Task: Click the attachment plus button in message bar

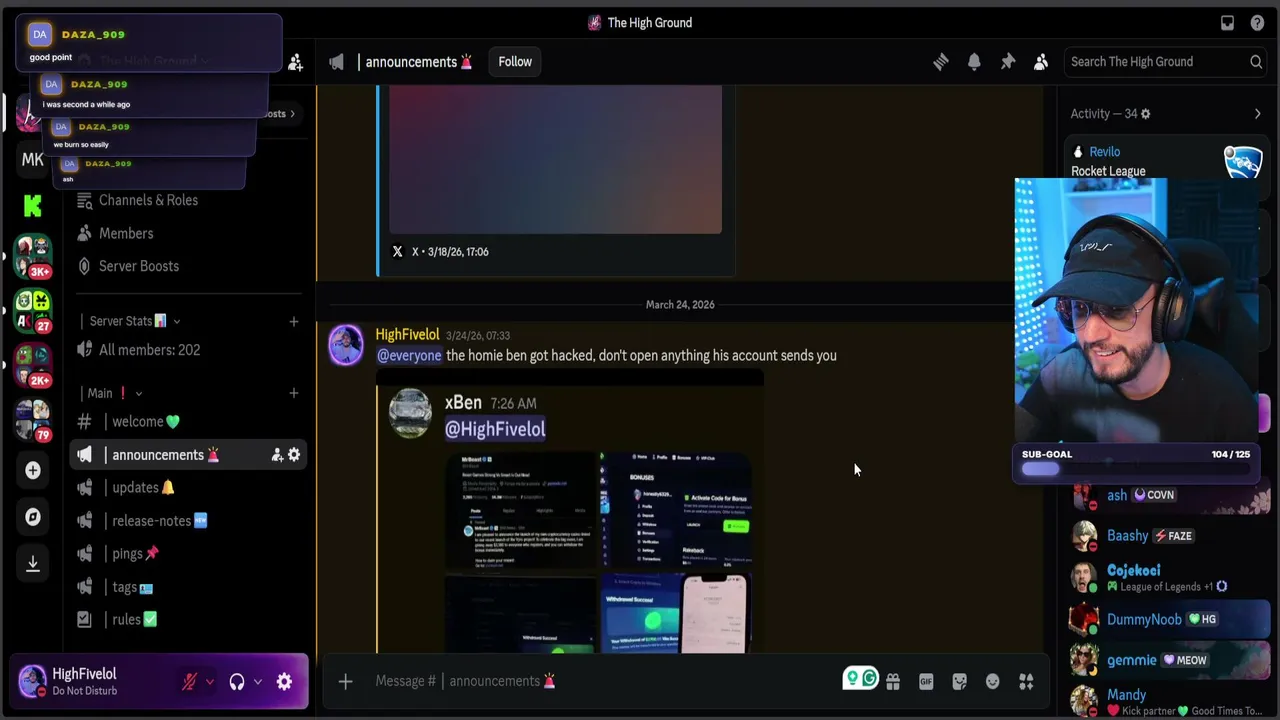Action: click(345, 681)
